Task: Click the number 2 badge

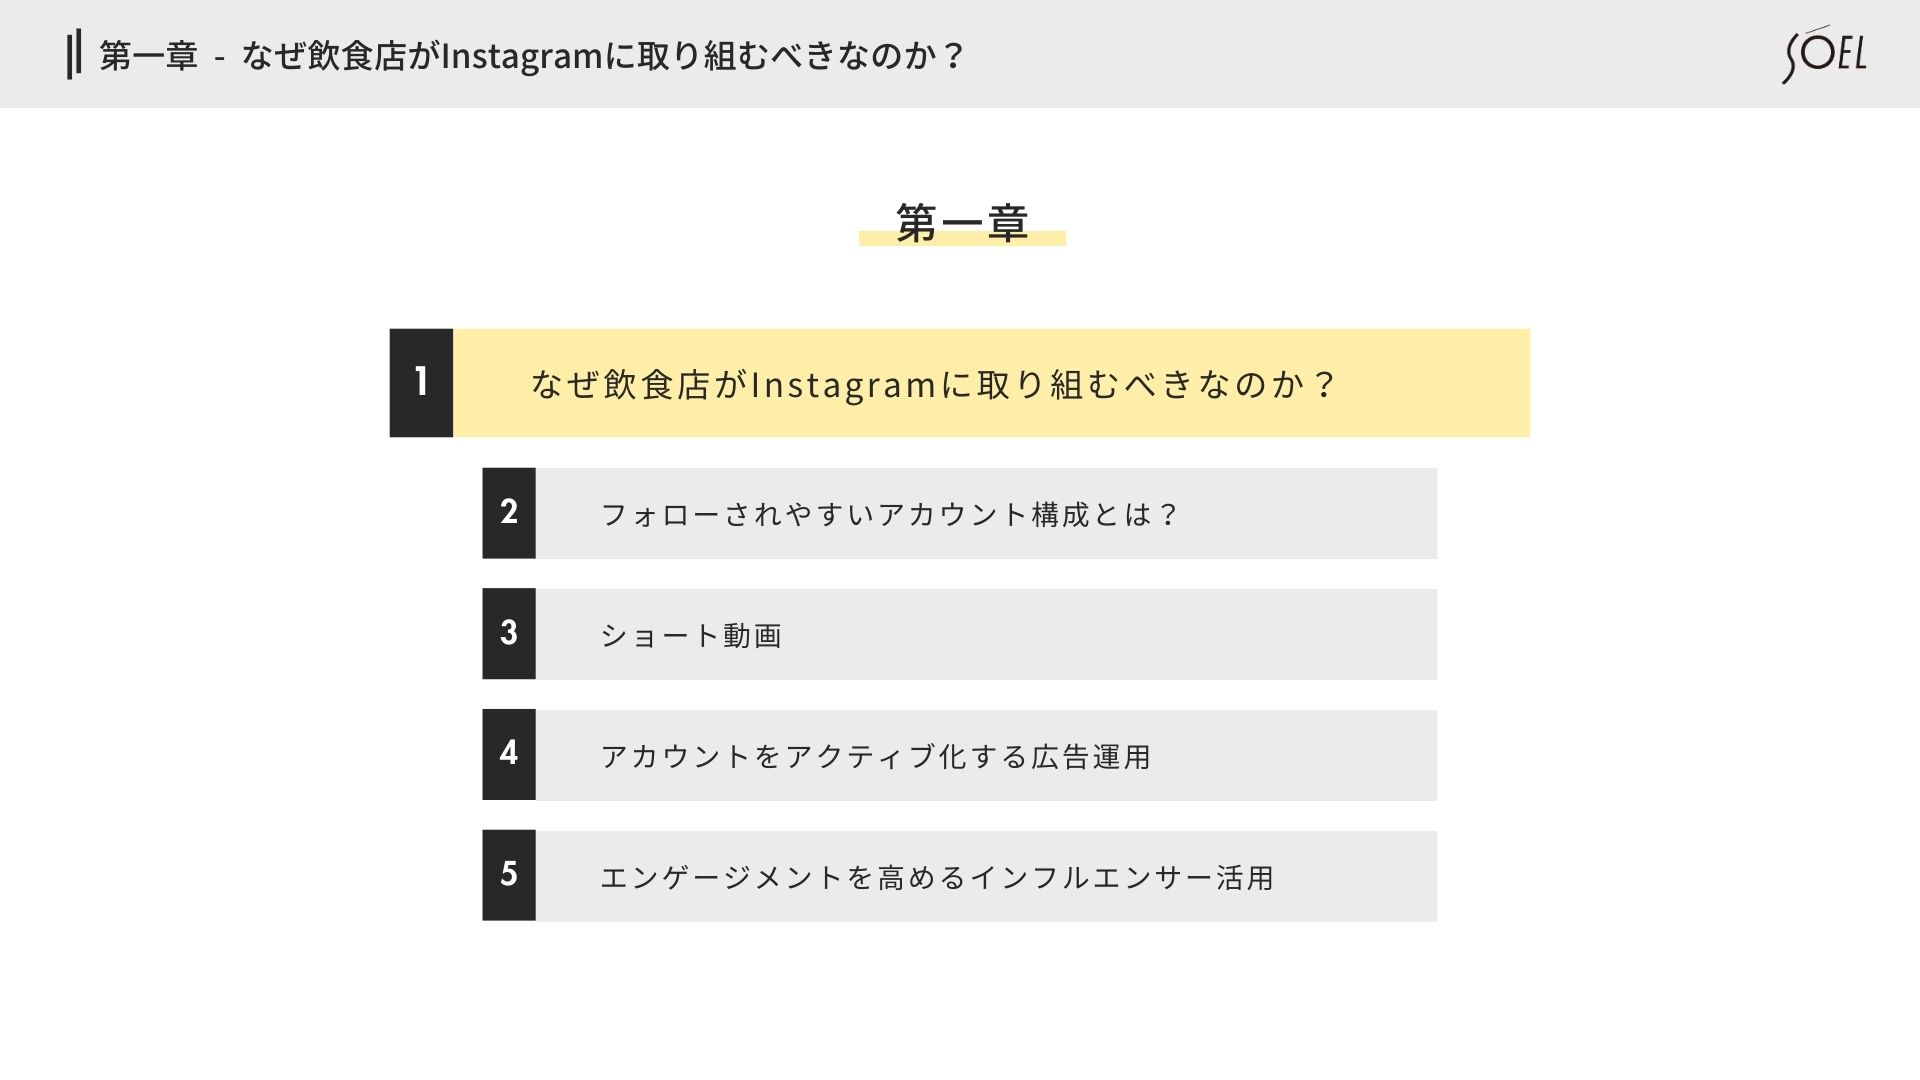Action: pos(509,513)
